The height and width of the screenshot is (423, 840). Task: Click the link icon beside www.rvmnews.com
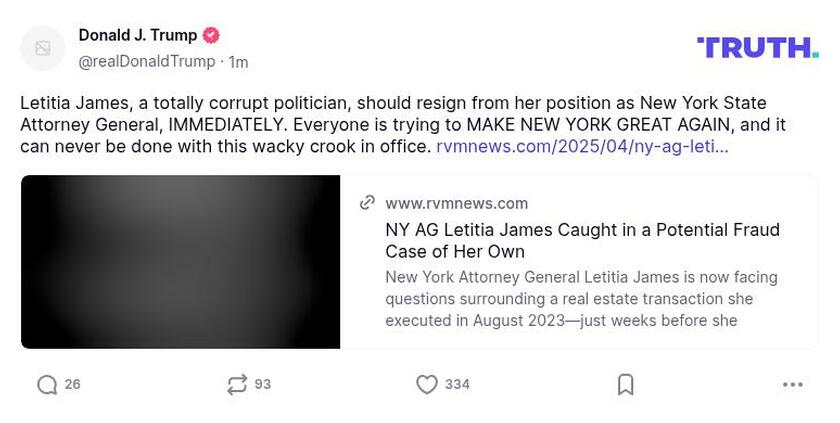pyautogui.click(x=368, y=203)
